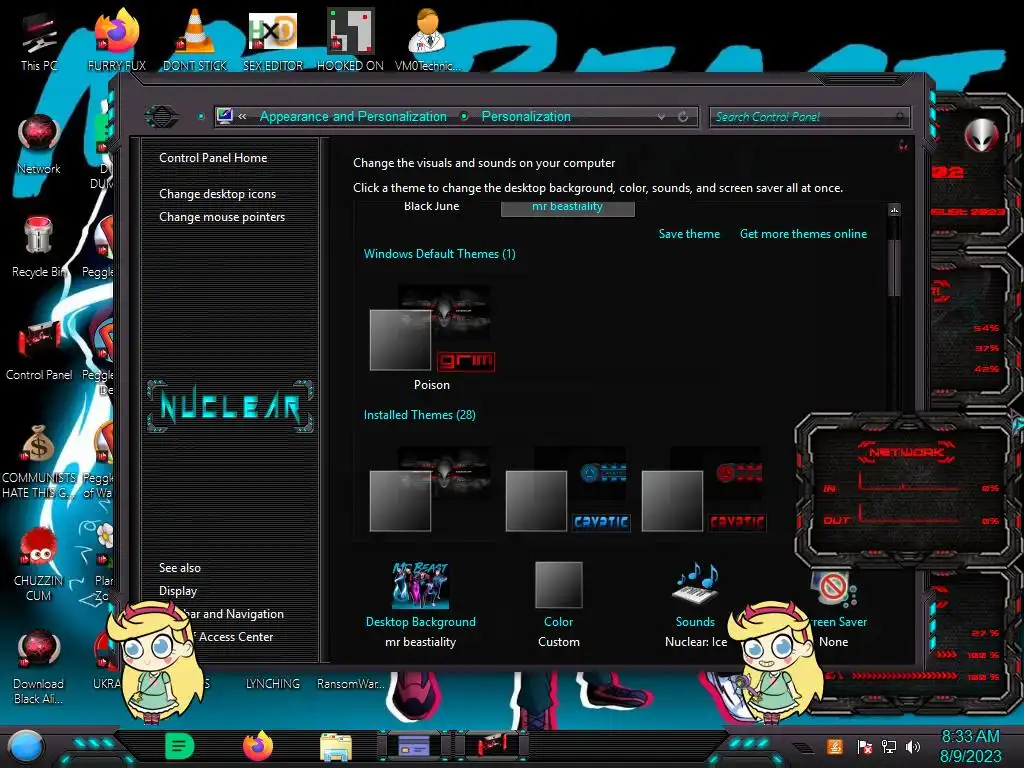The width and height of the screenshot is (1024, 768).
Task: Click Get more themes online
Action: pyautogui.click(x=803, y=234)
